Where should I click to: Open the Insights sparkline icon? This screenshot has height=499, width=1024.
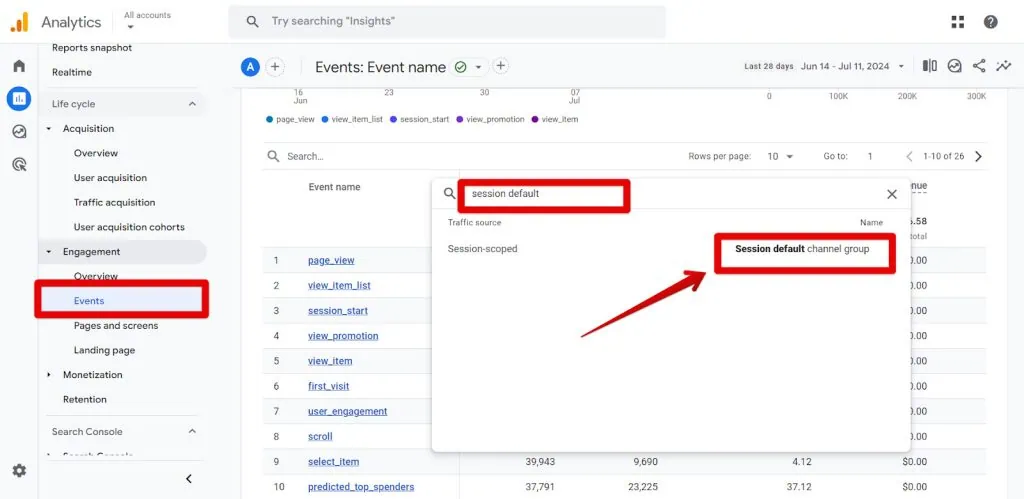point(1003,66)
